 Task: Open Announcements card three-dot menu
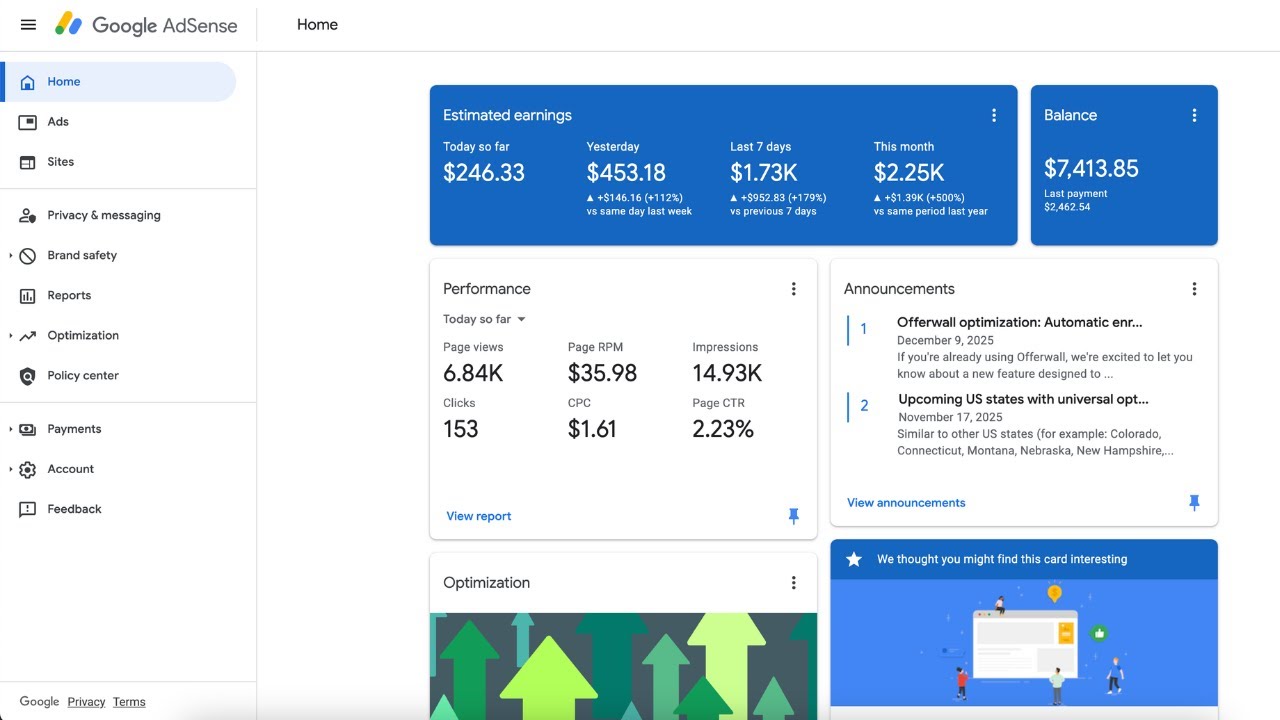point(1194,289)
